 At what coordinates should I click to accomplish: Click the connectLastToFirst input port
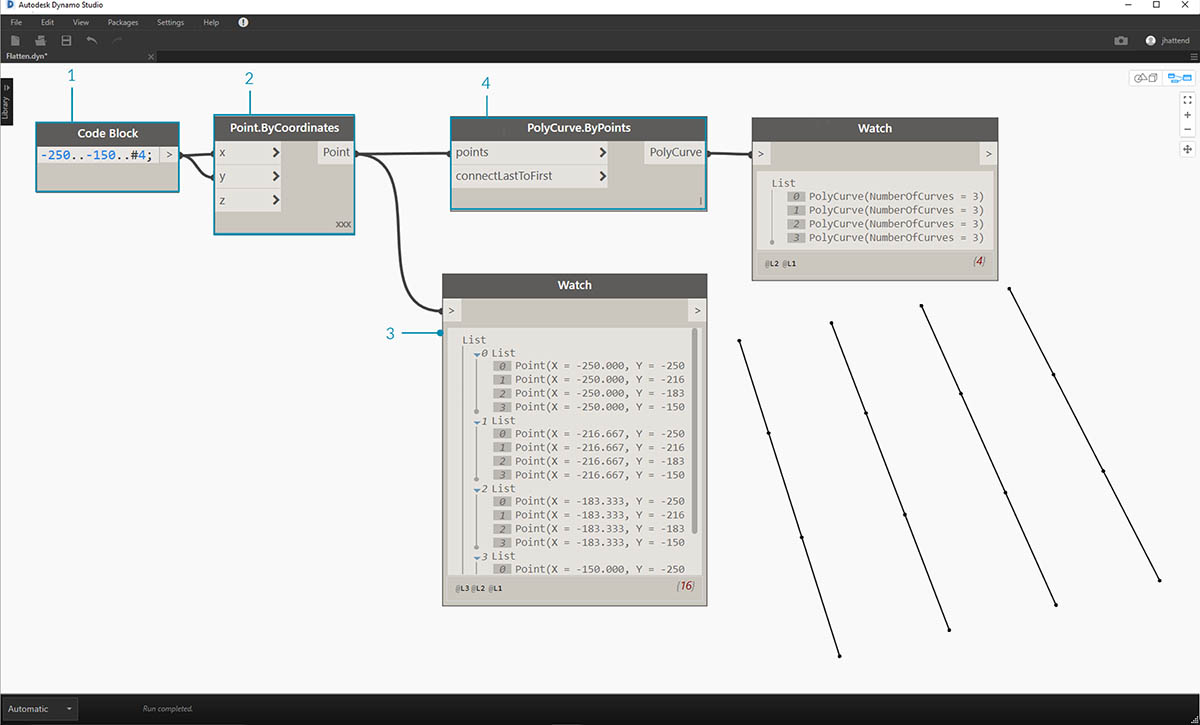coord(531,176)
